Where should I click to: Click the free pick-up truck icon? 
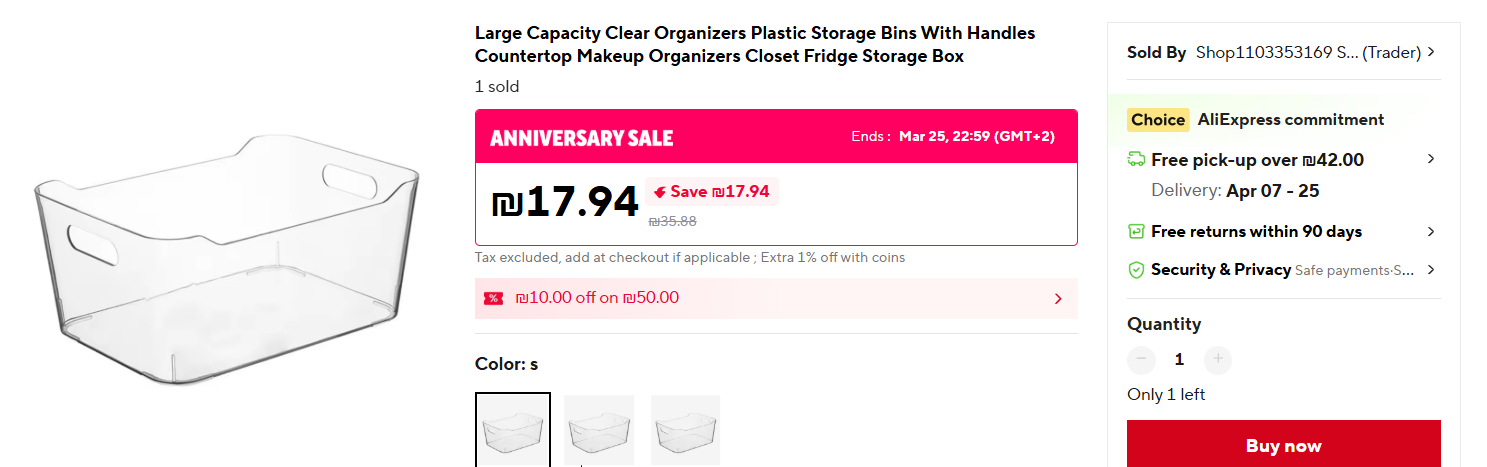[x=1136, y=160]
